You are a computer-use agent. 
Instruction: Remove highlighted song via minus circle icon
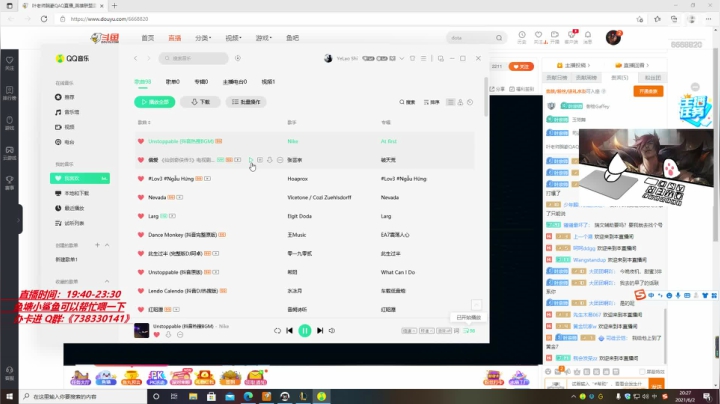[280, 160]
